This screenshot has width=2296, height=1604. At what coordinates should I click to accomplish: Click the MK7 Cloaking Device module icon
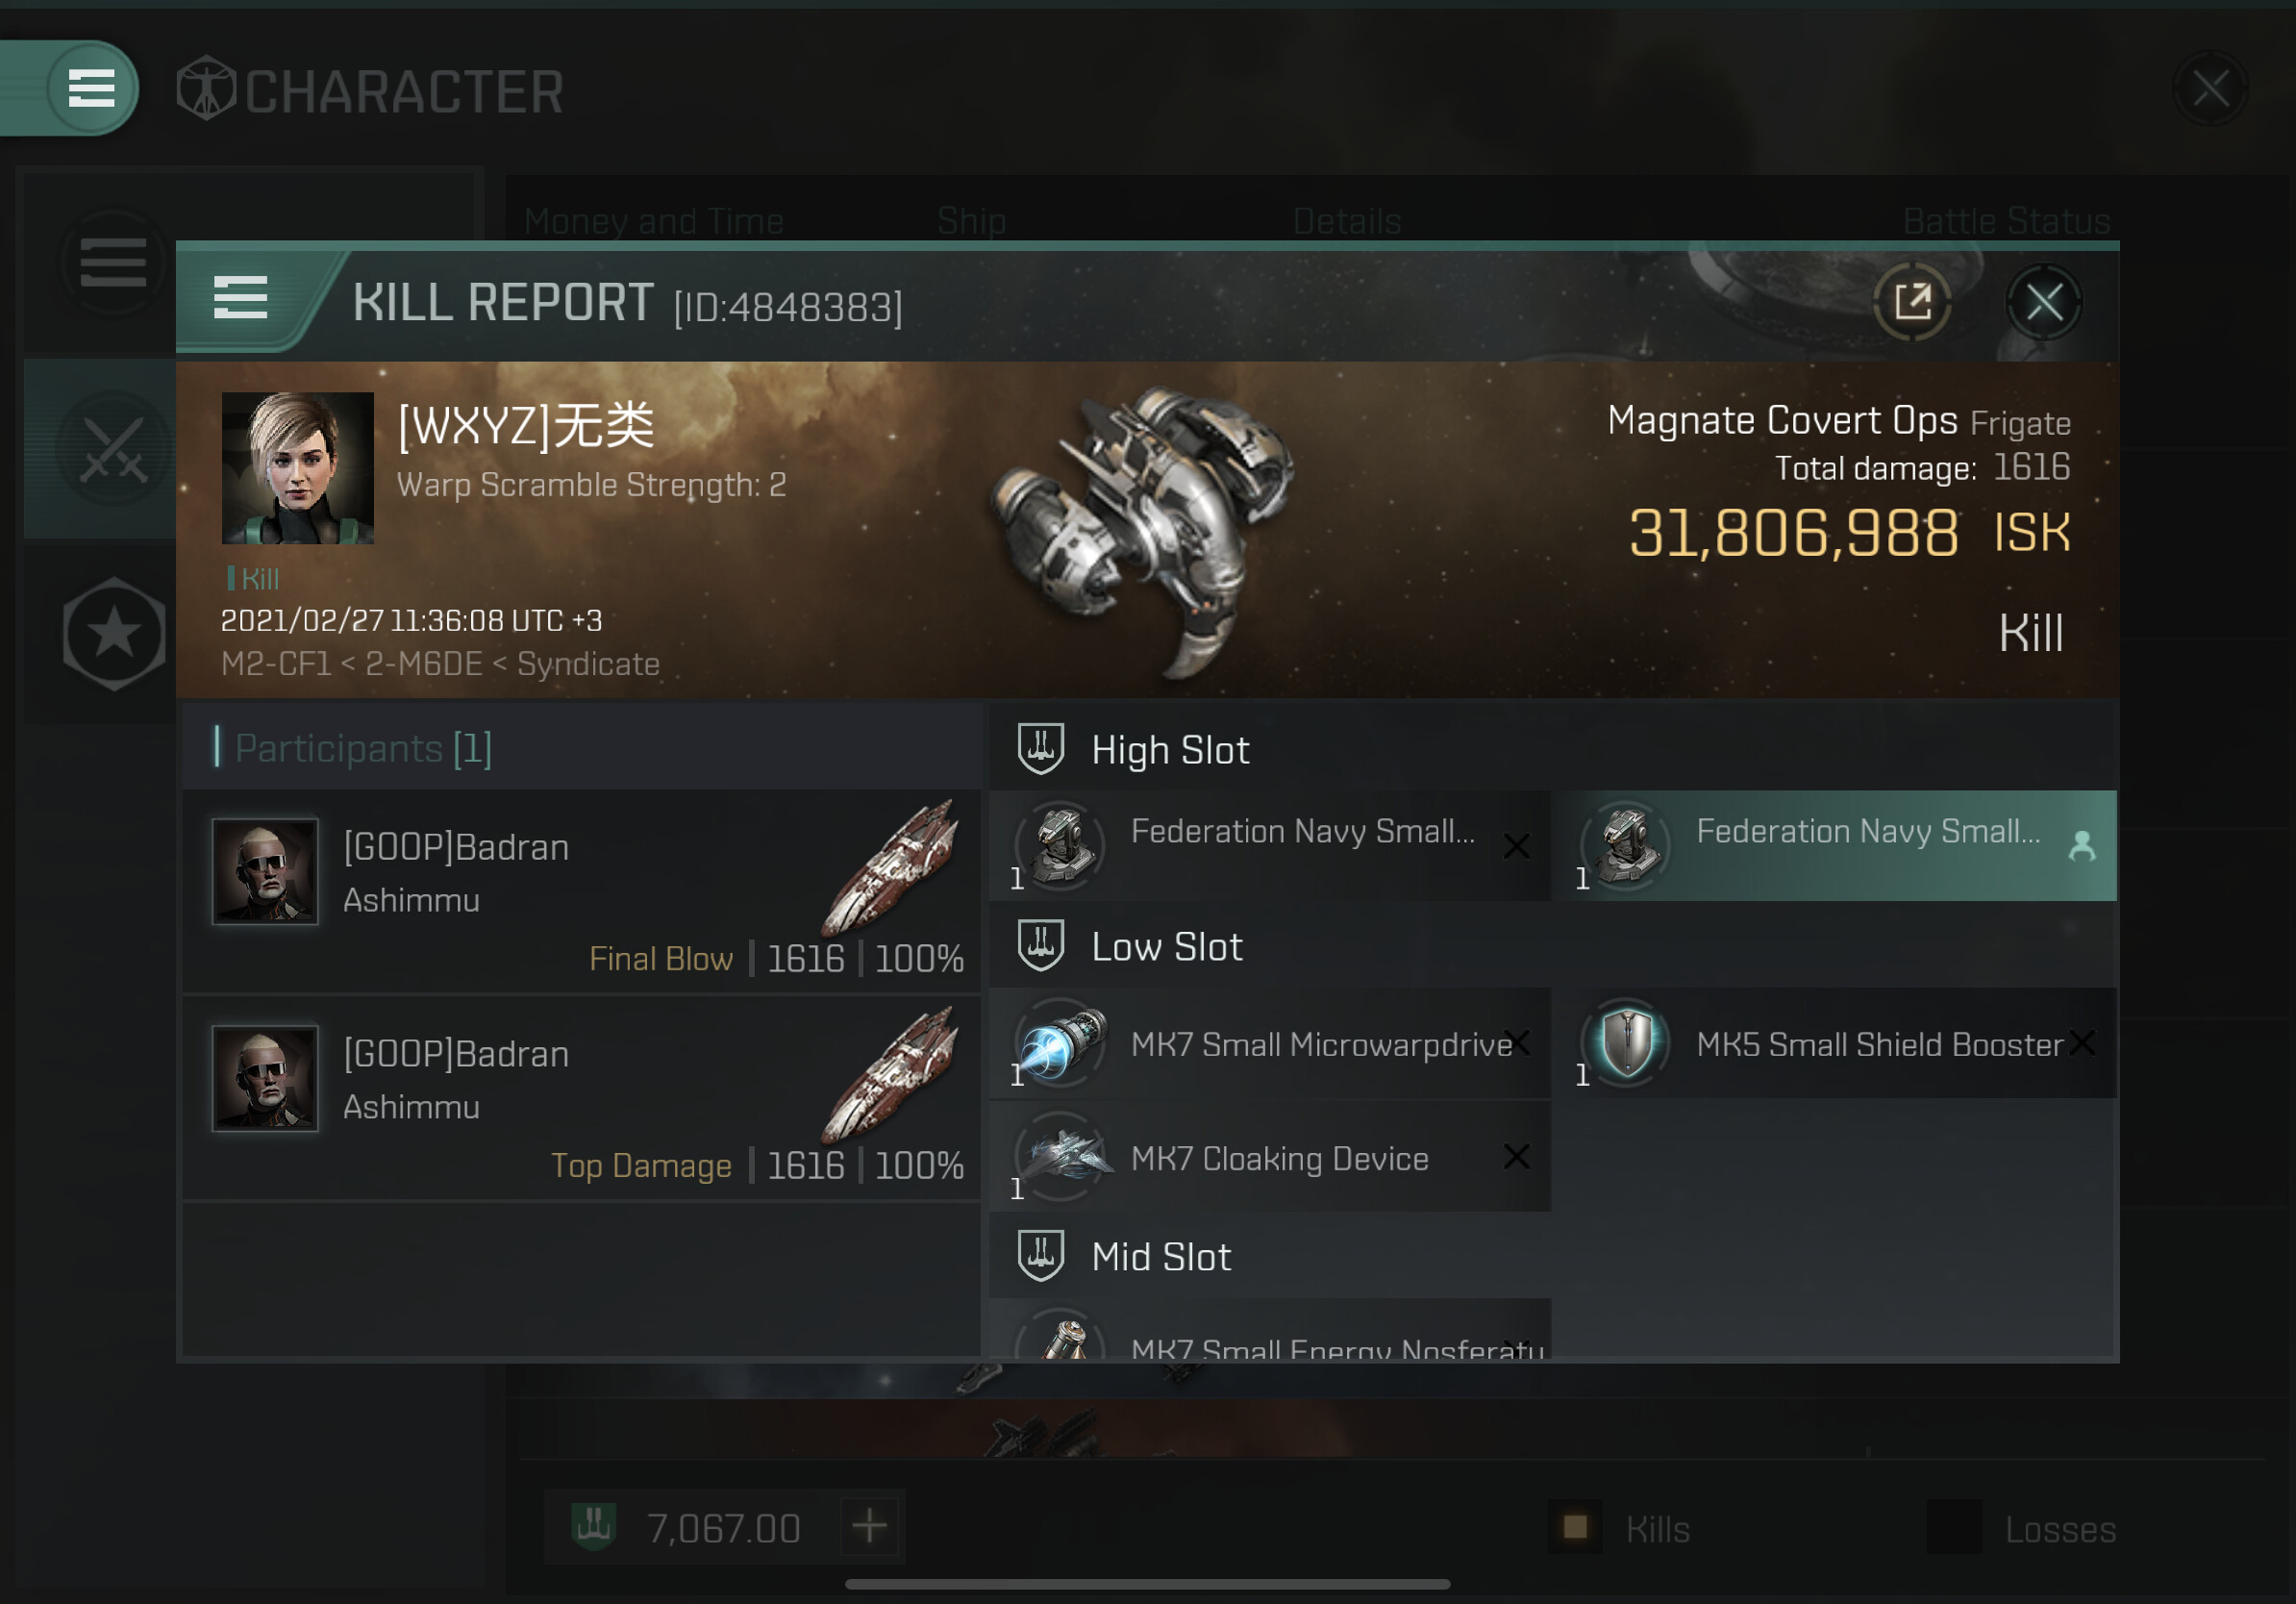(1061, 1158)
